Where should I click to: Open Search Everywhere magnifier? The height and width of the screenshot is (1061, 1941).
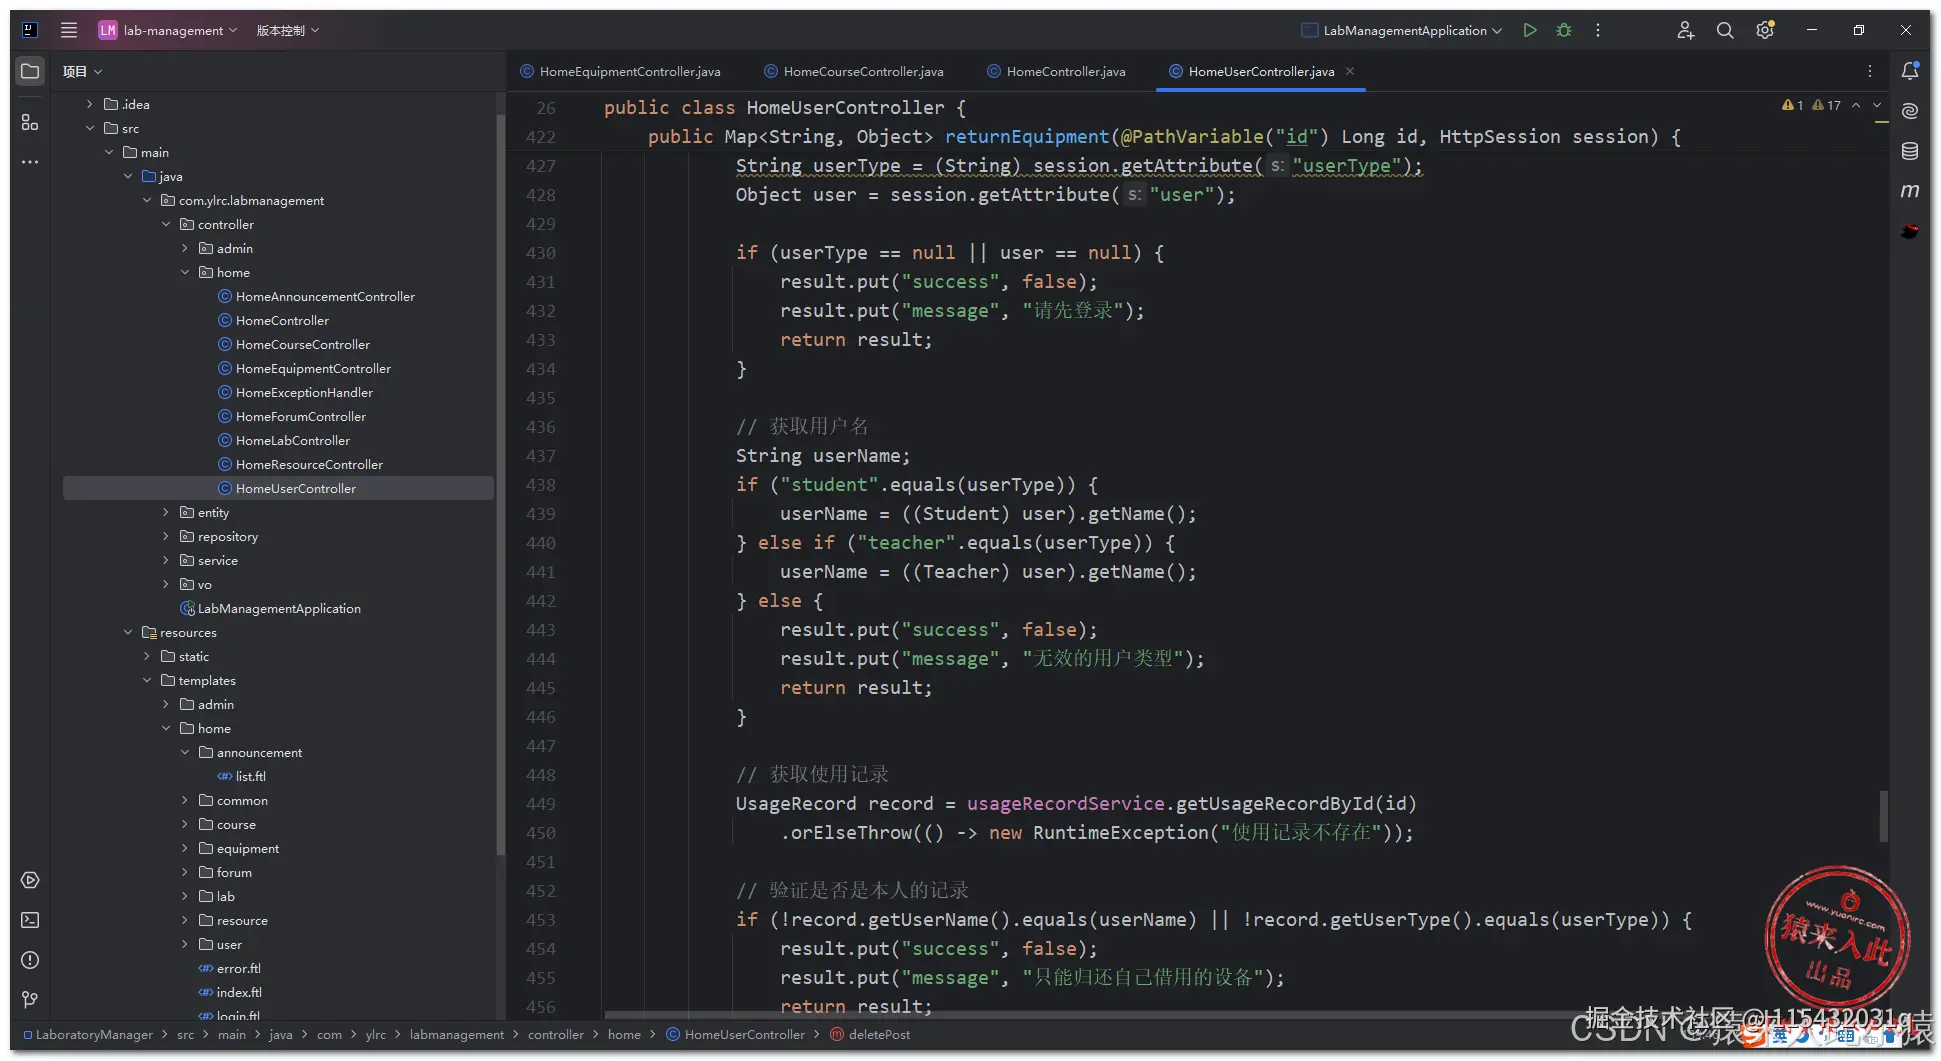(x=1725, y=30)
